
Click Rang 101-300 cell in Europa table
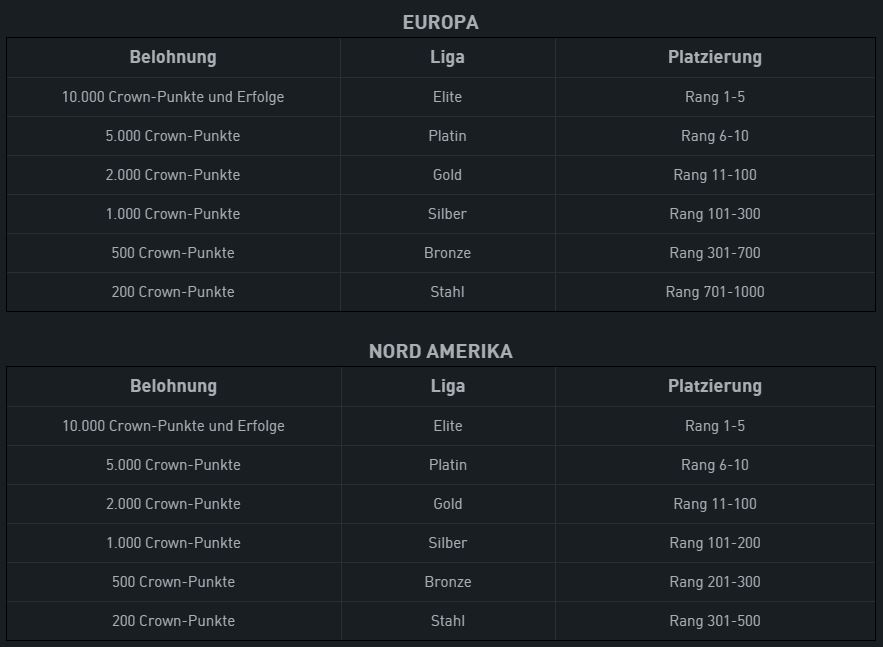(x=715, y=214)
